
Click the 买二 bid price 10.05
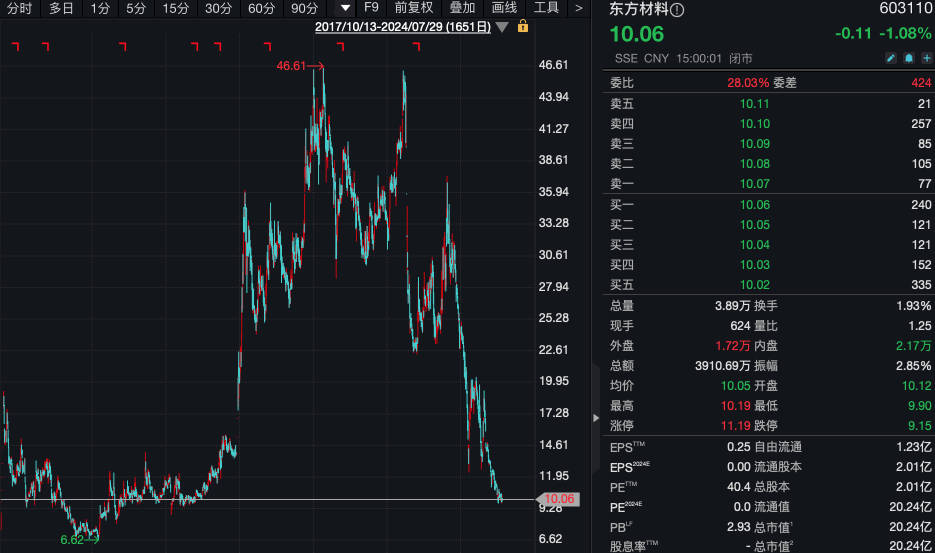click(x=754, y=225)
